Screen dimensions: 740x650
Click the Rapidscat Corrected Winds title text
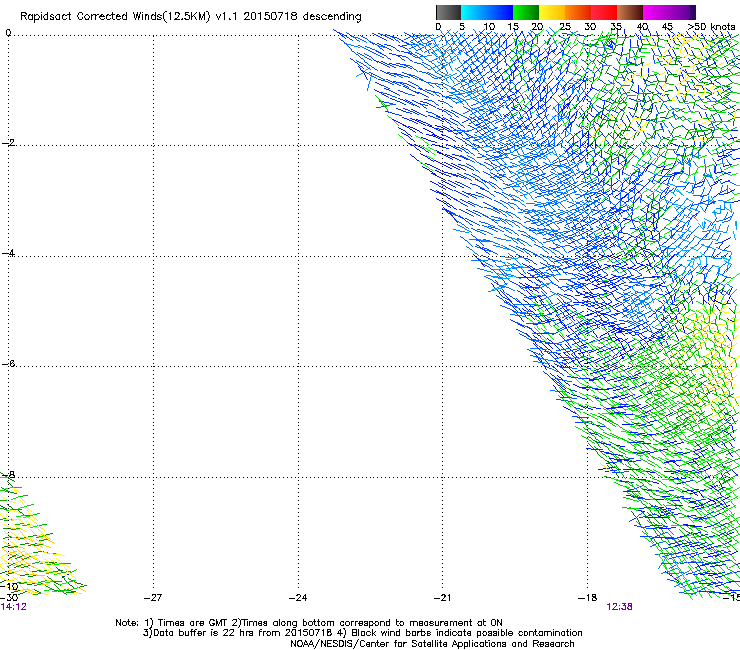click(x=191, y=16)
